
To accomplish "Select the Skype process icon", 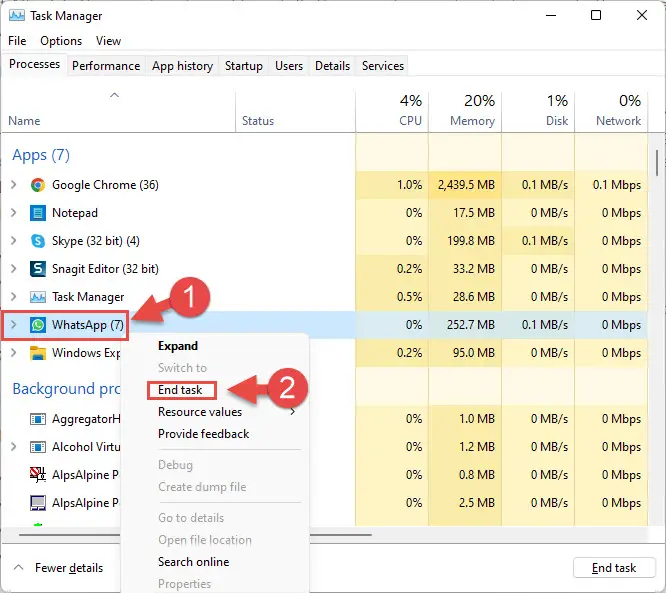I will click(38, 241).
